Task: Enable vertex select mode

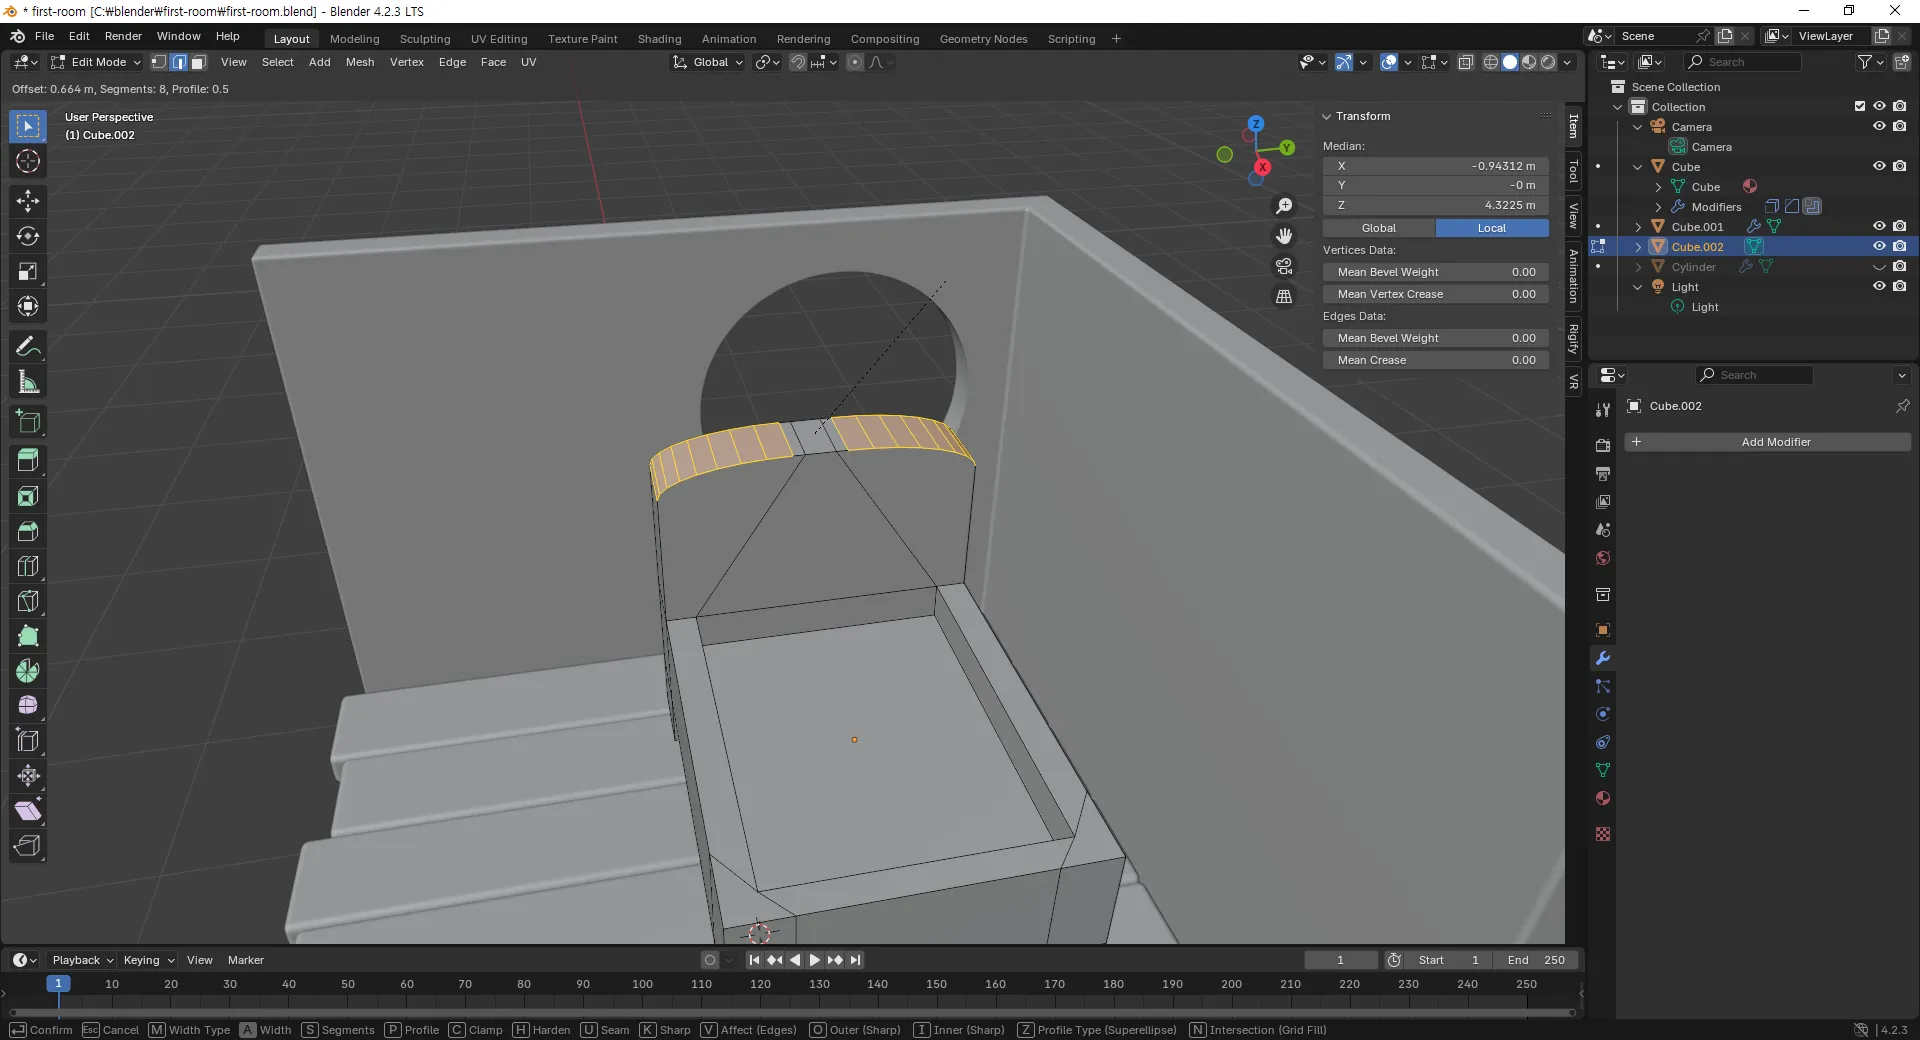Action: 159,62
